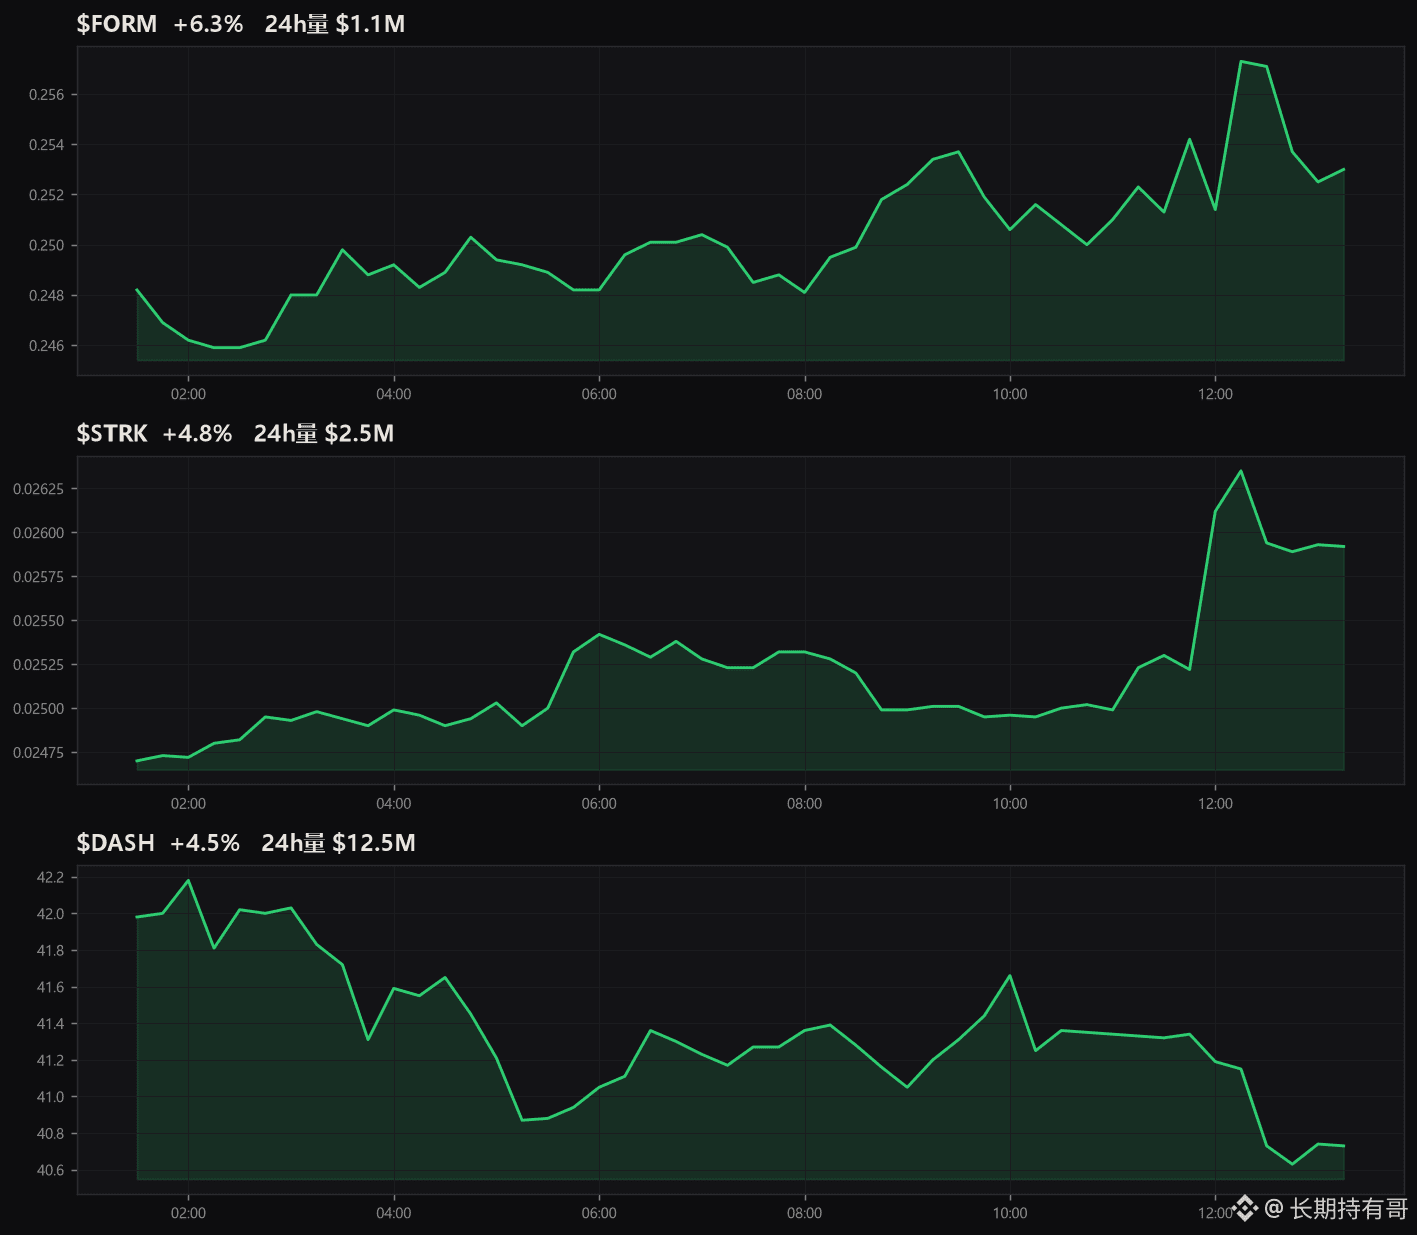Click the $STRK chart title

[112, 434]
